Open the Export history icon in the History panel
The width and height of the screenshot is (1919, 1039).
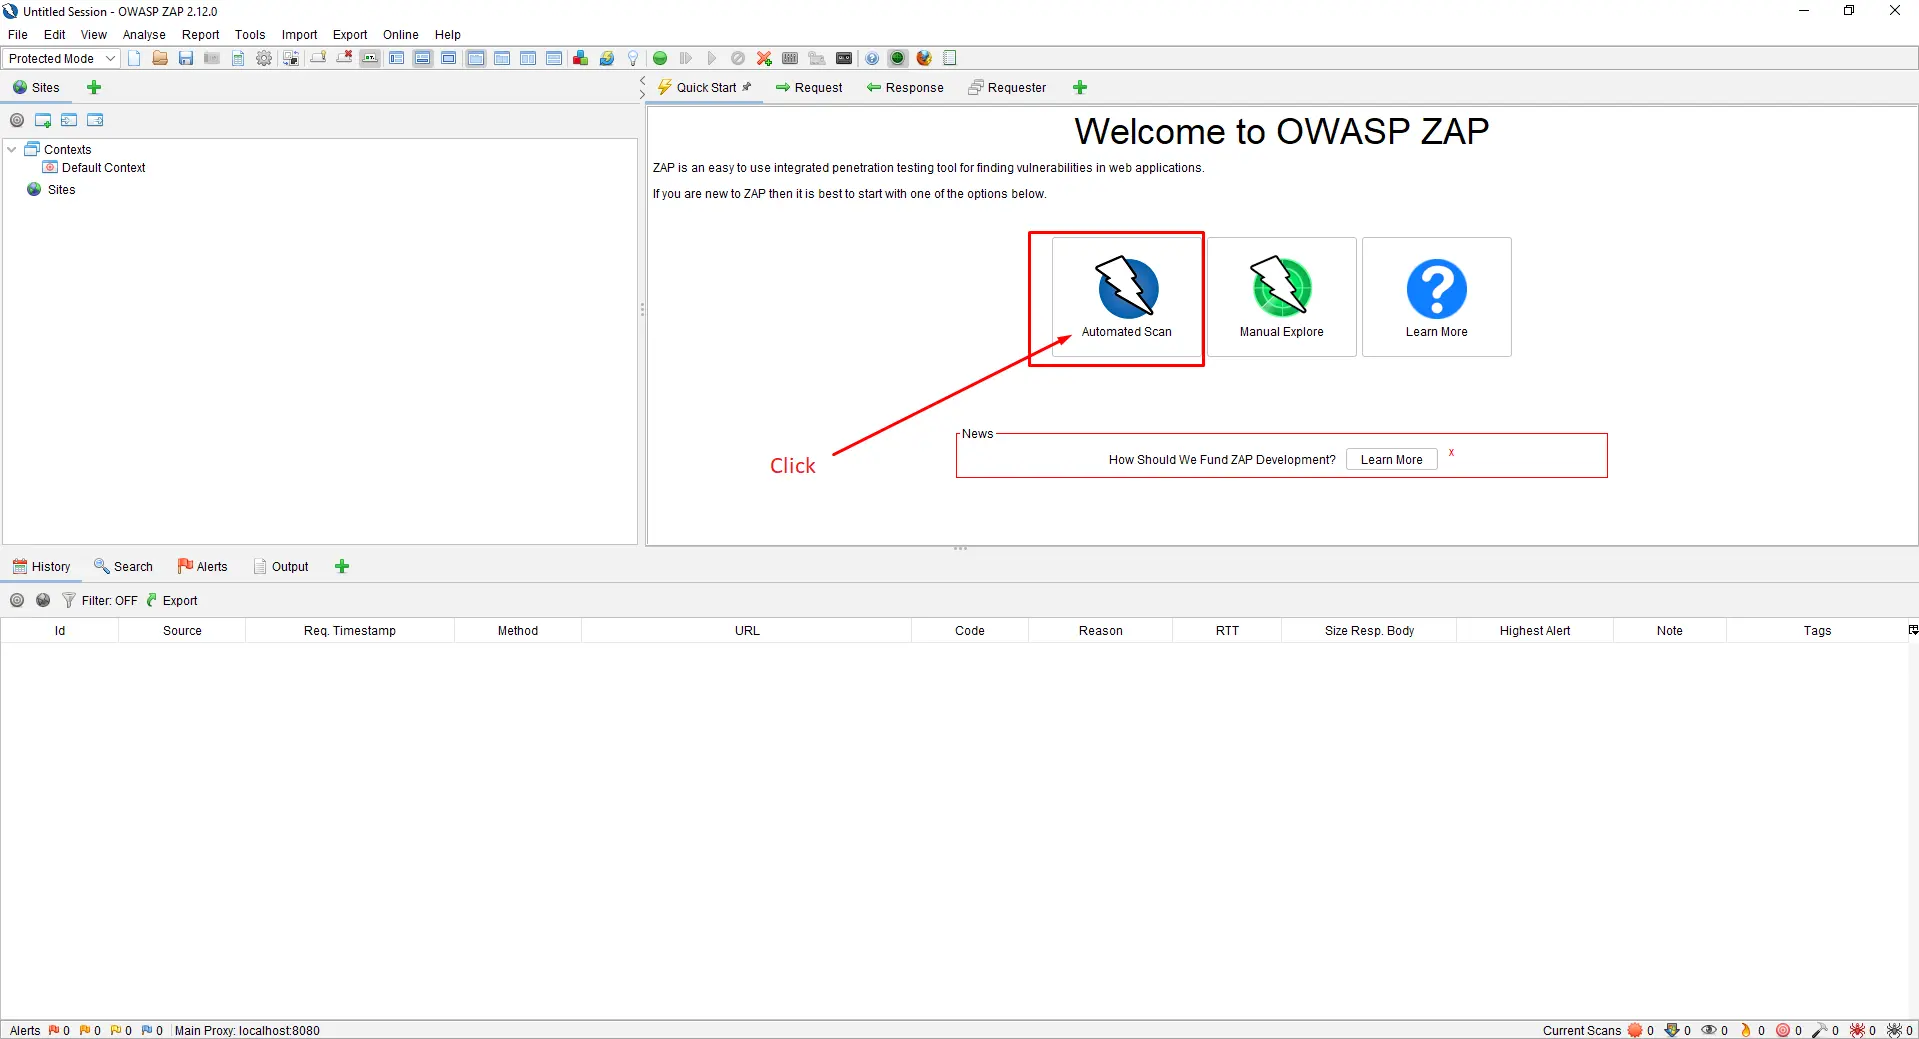[172, 600]
